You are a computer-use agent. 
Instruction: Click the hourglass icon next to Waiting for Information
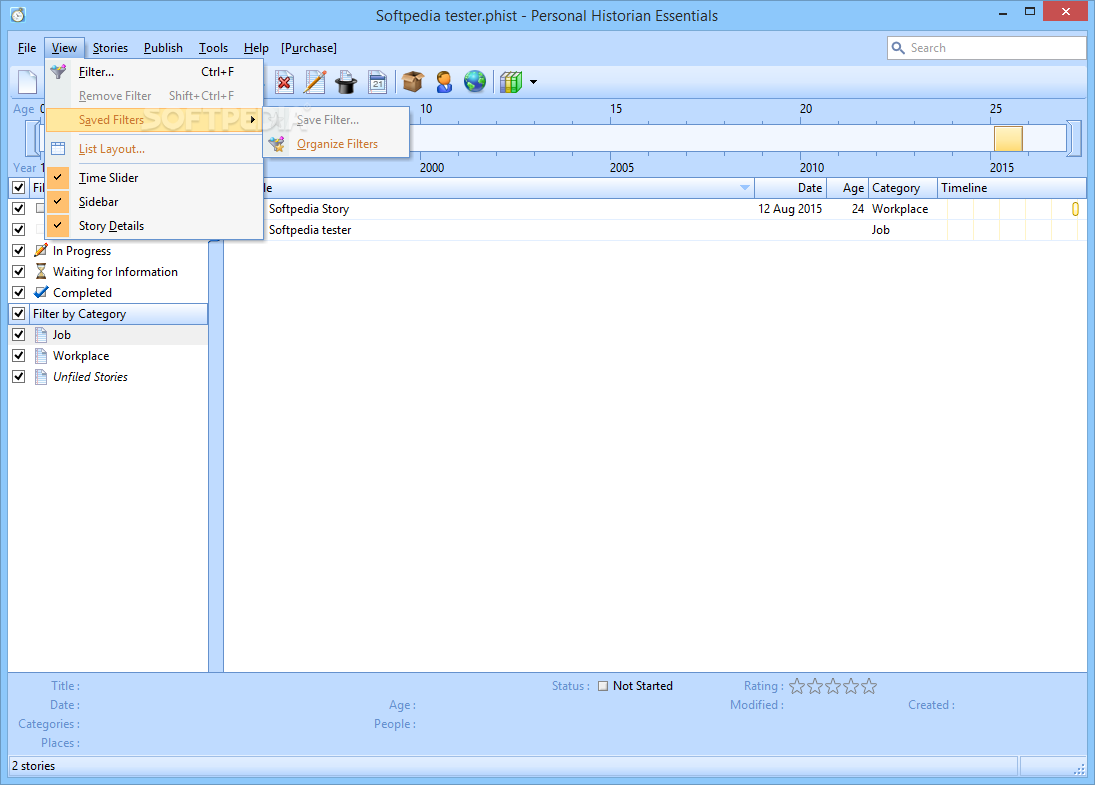[41, 271]
